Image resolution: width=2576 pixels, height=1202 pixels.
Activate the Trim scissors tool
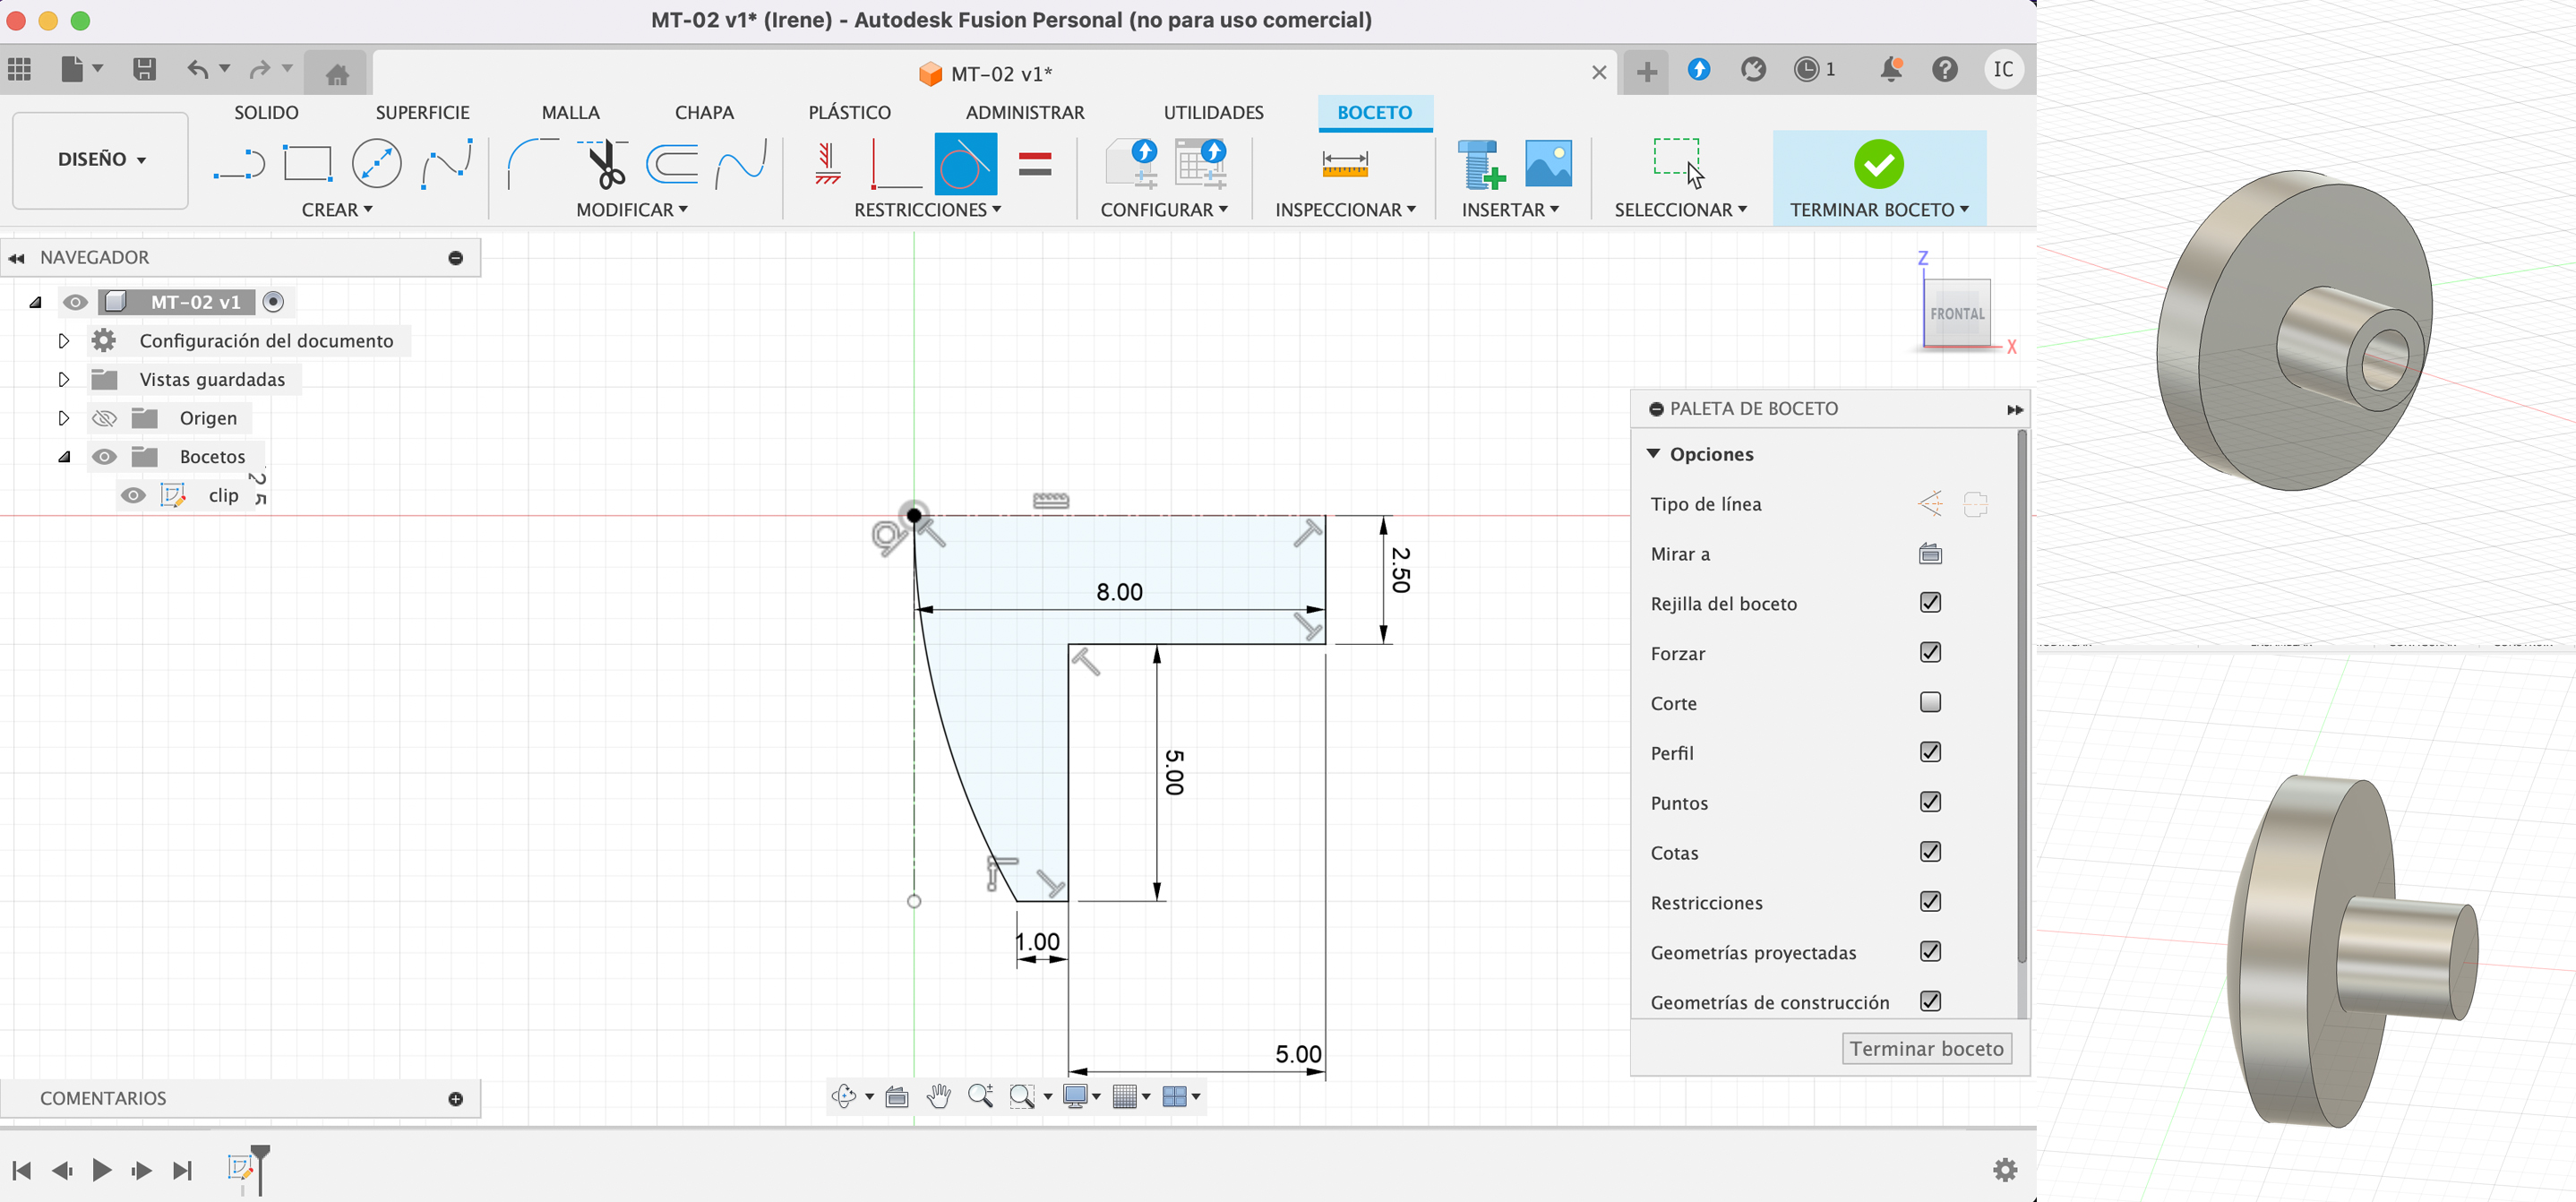[x=604, y=164]
